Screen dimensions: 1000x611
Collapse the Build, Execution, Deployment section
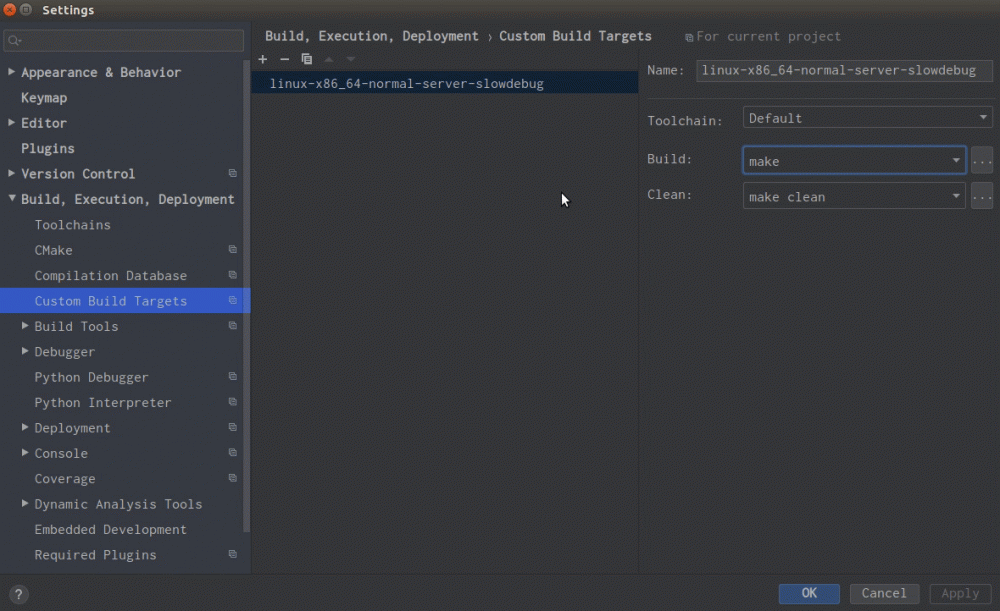point(10,199)
